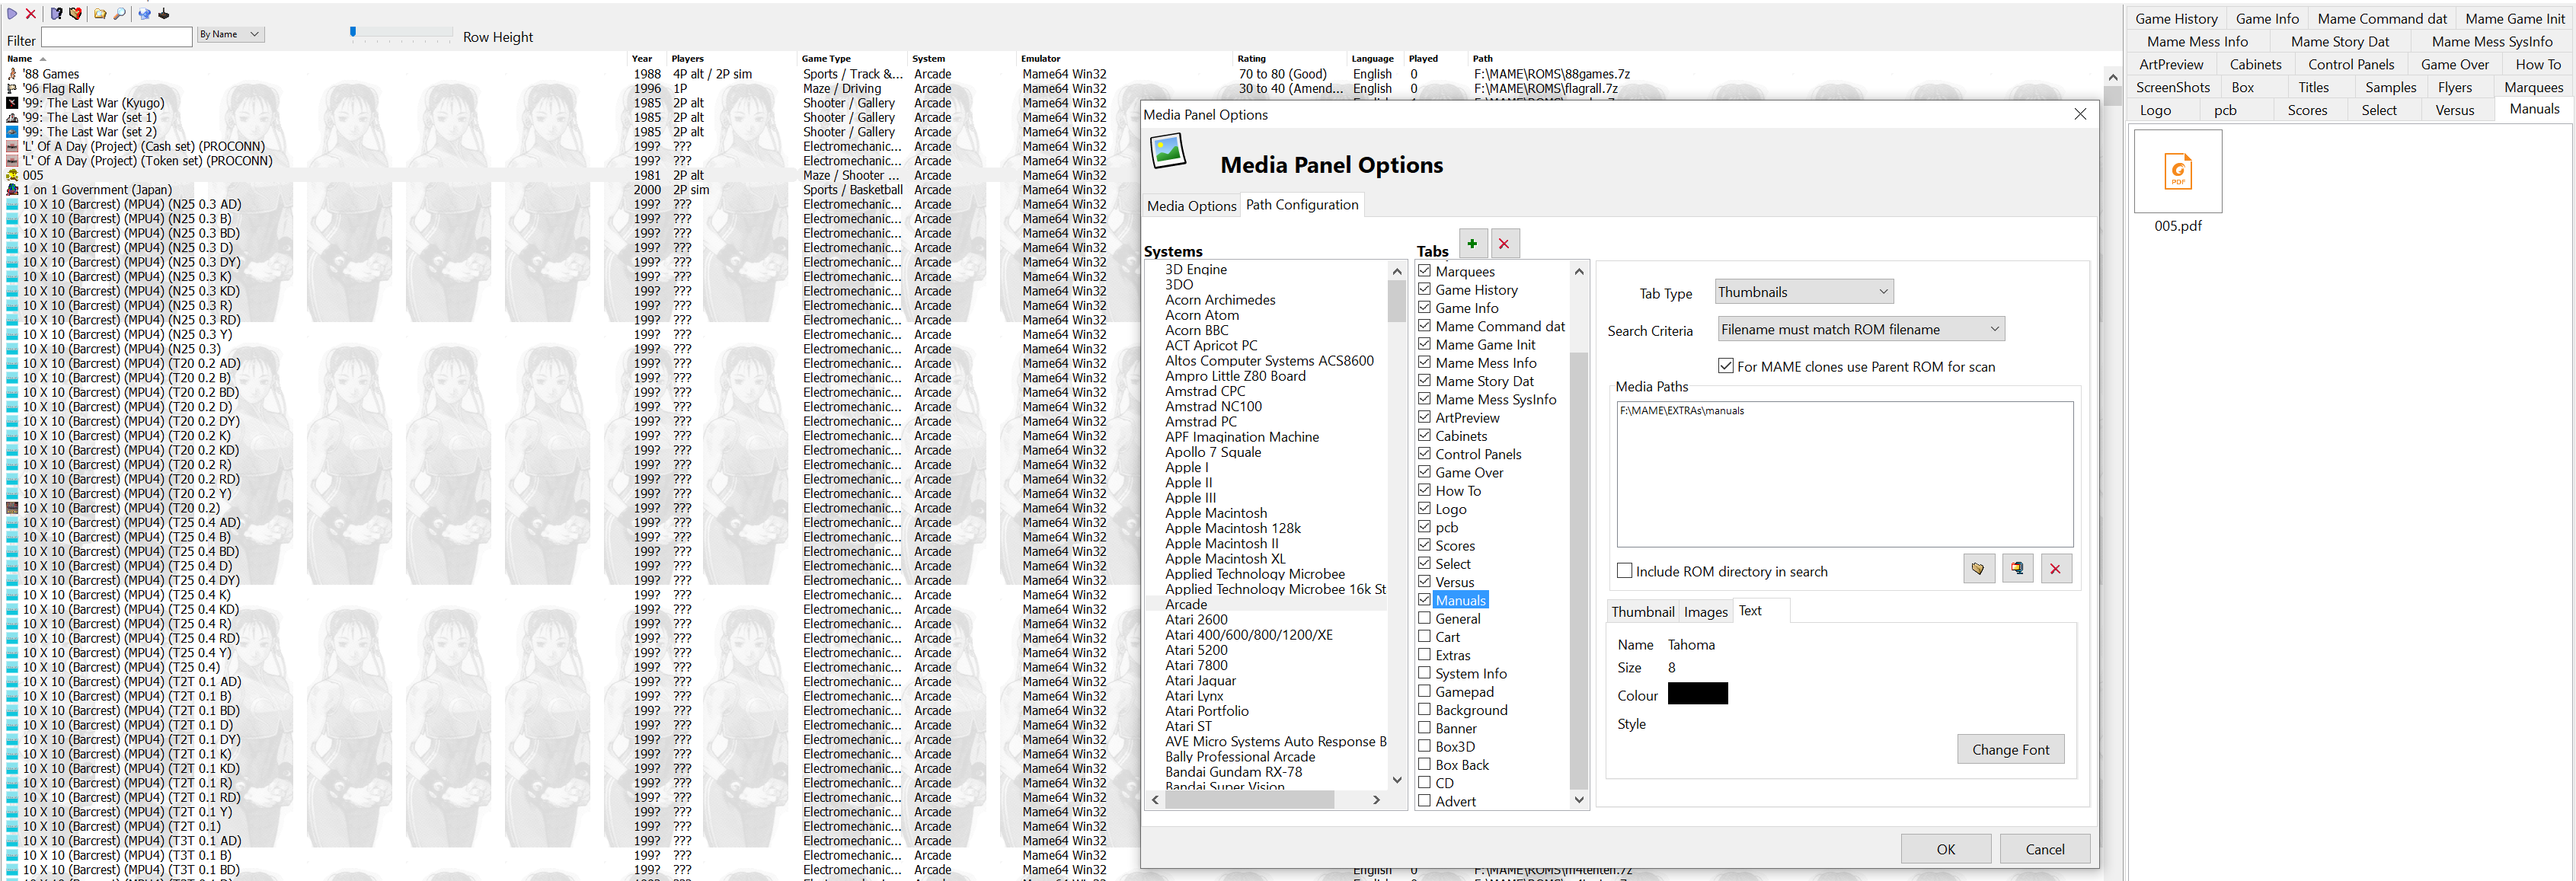The height and width of the screenshot is (881, 2576).
Task: Click the open yellow folder toolbar icon
Action: click(100, 14)
